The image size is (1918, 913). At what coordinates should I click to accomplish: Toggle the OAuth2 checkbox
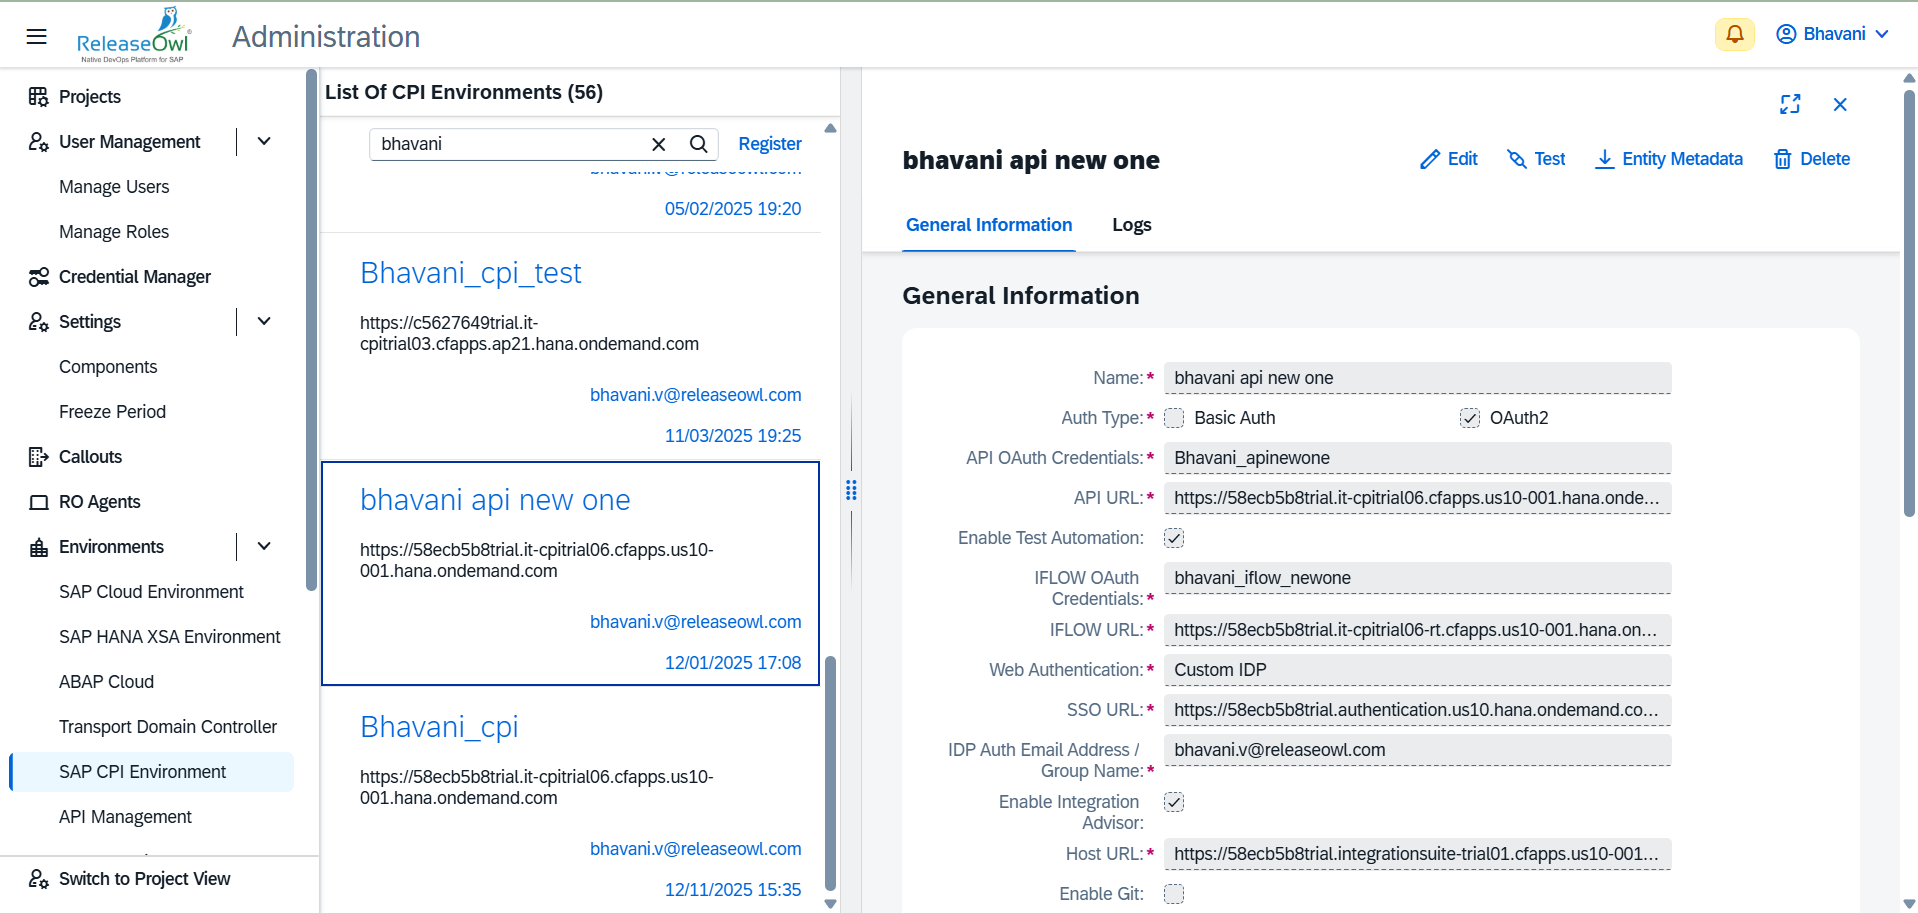coord(1469,418)
